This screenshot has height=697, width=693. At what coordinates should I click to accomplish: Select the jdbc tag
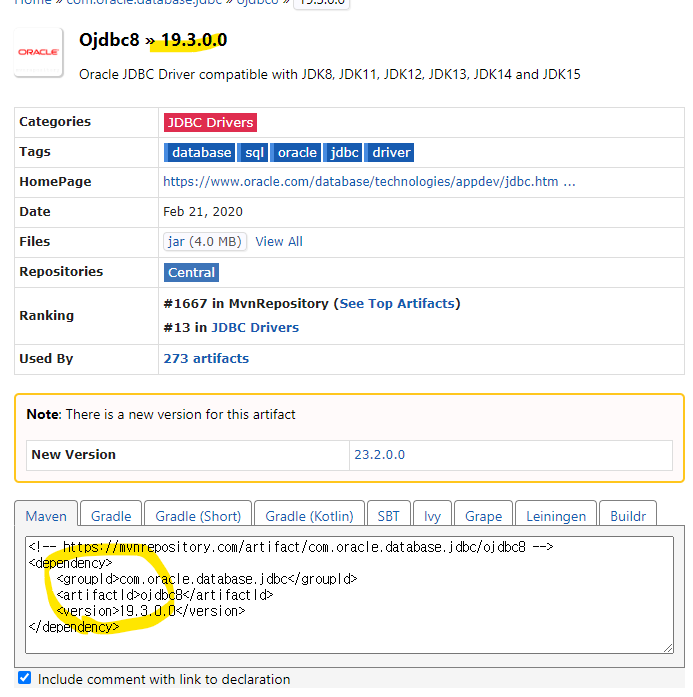(343, 152)
